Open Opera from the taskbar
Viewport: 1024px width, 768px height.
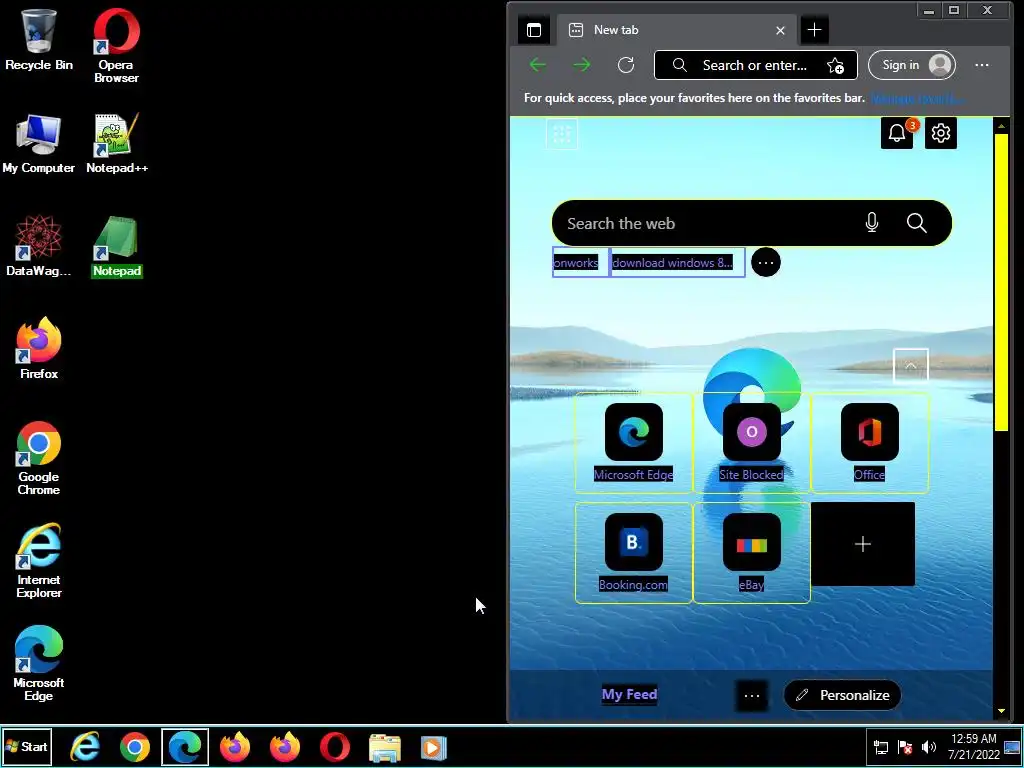point(334,746)
